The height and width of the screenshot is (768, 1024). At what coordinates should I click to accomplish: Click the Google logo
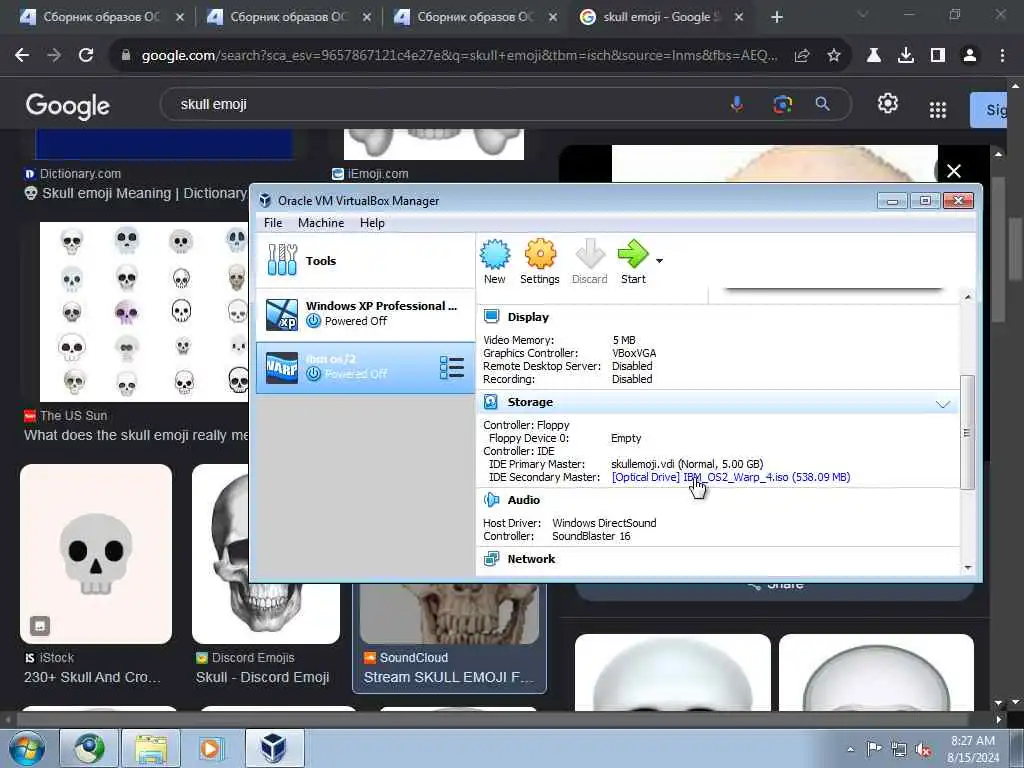pos(68,106)
